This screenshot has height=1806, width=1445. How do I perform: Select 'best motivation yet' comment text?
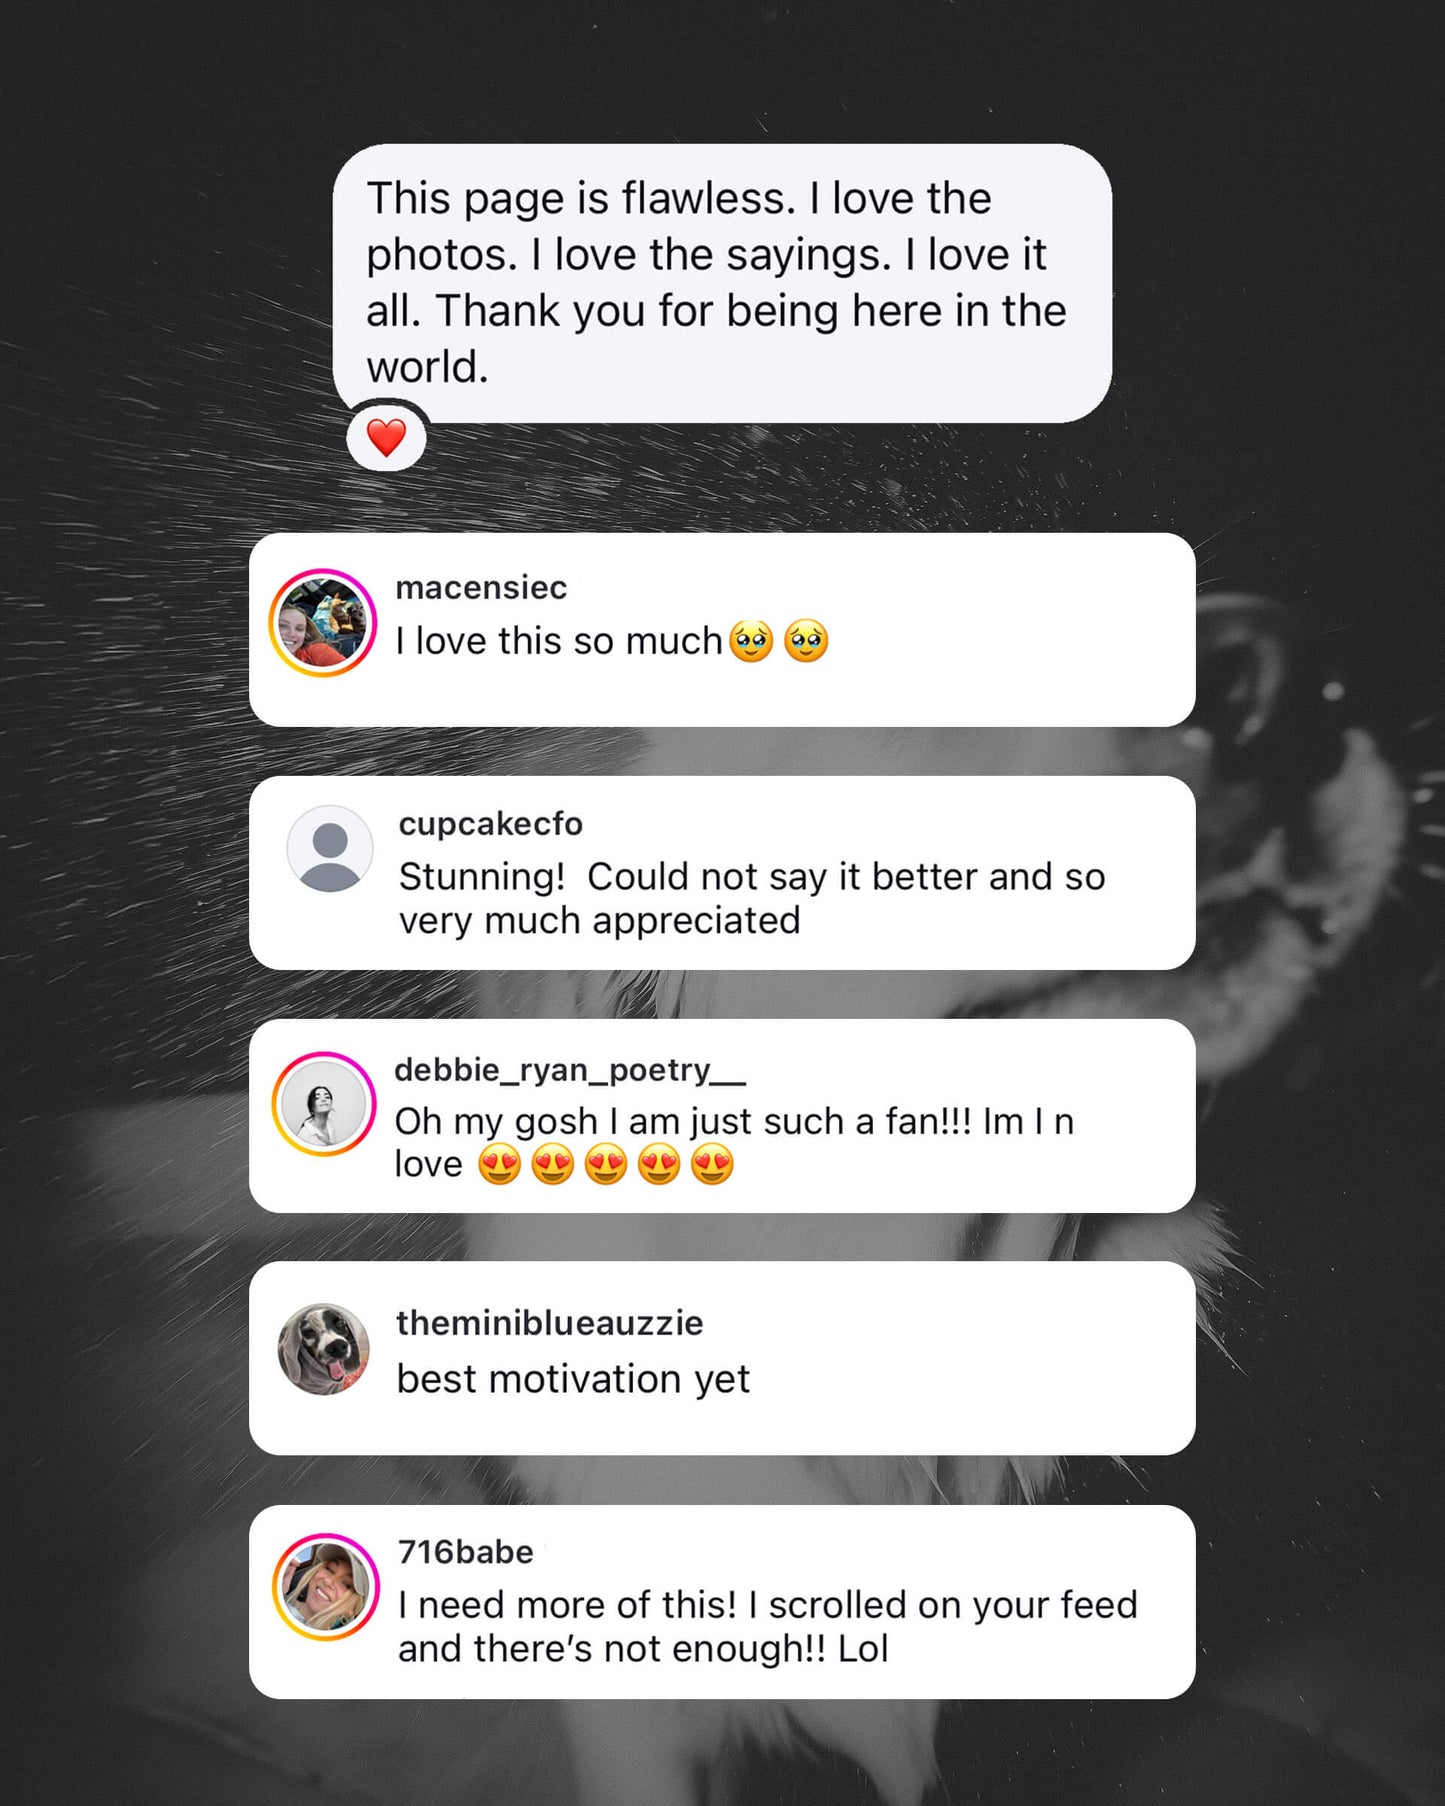click(x=573, y=1379)
